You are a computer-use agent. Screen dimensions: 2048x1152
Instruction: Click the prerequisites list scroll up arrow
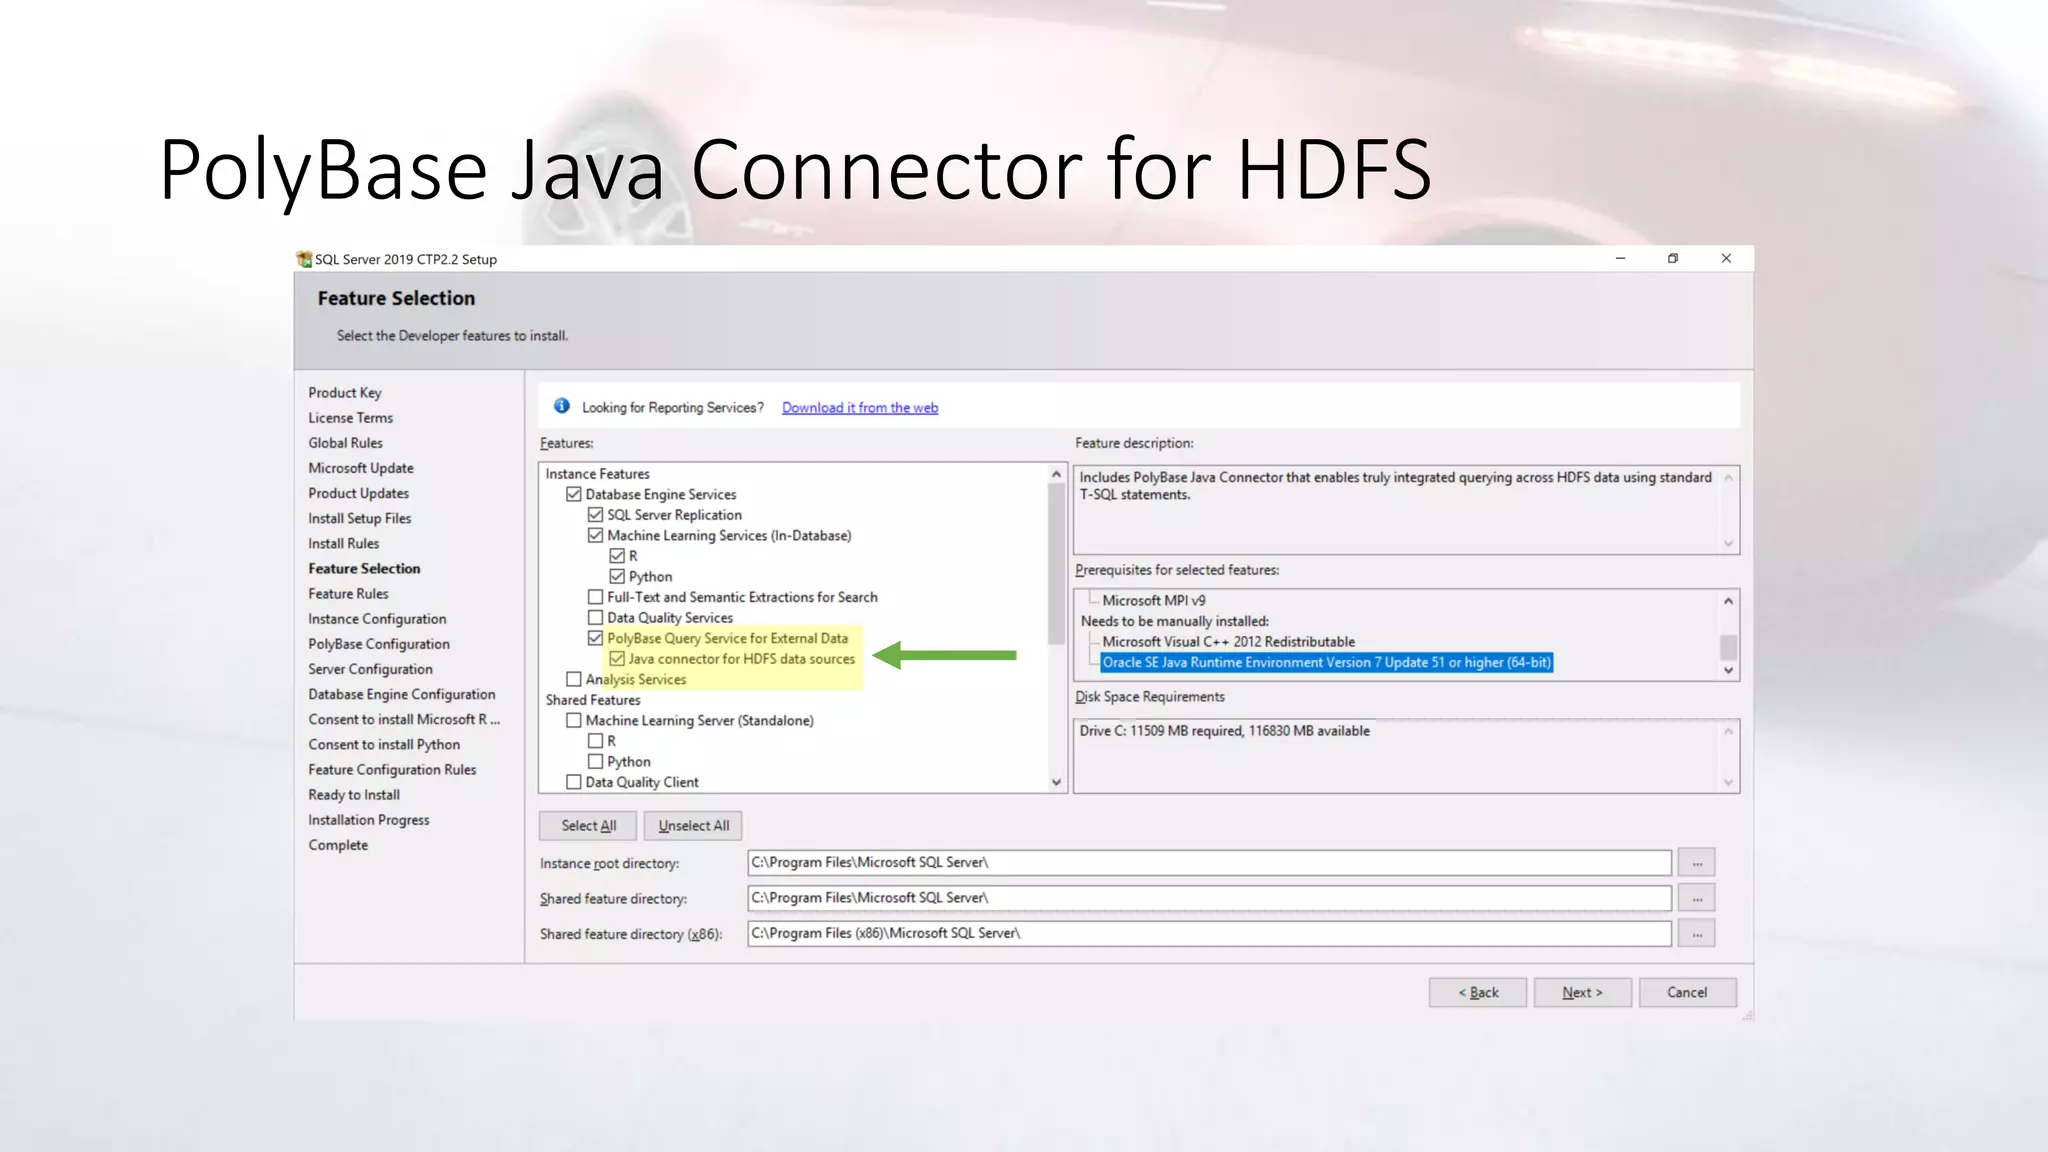[x=1728, y=601]
